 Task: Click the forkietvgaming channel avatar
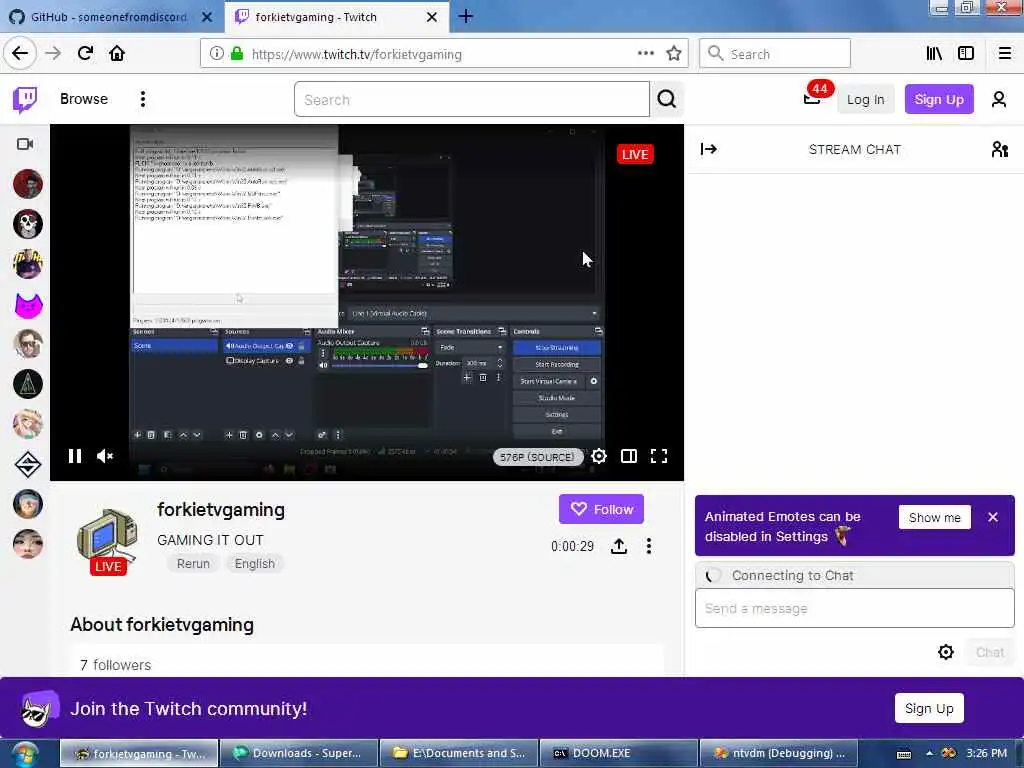(x=107, y=538)
